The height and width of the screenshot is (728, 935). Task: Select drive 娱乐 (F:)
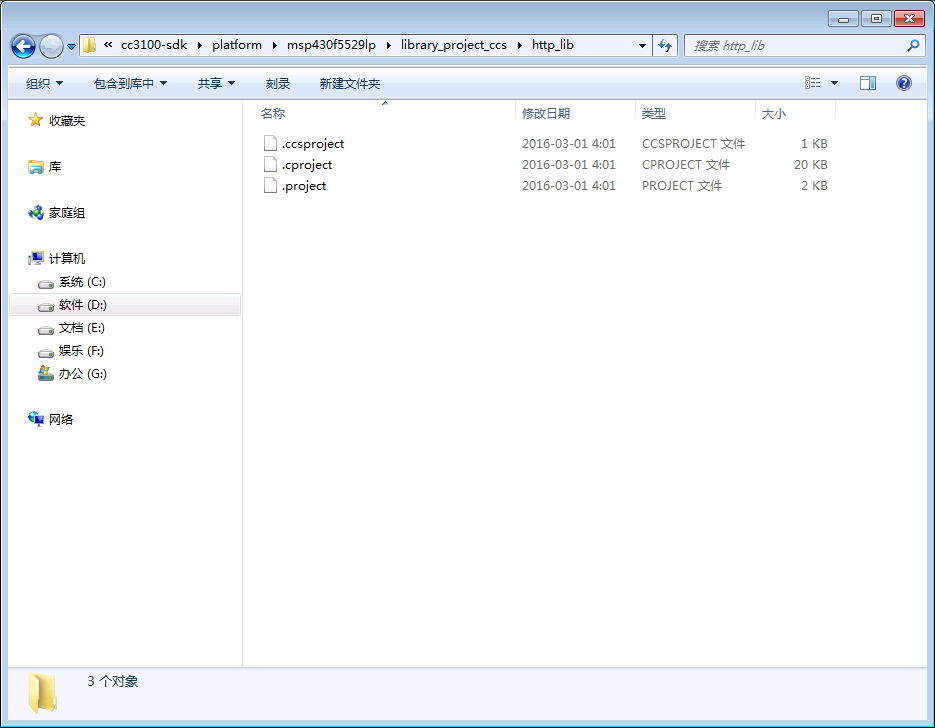click(81, 351)
